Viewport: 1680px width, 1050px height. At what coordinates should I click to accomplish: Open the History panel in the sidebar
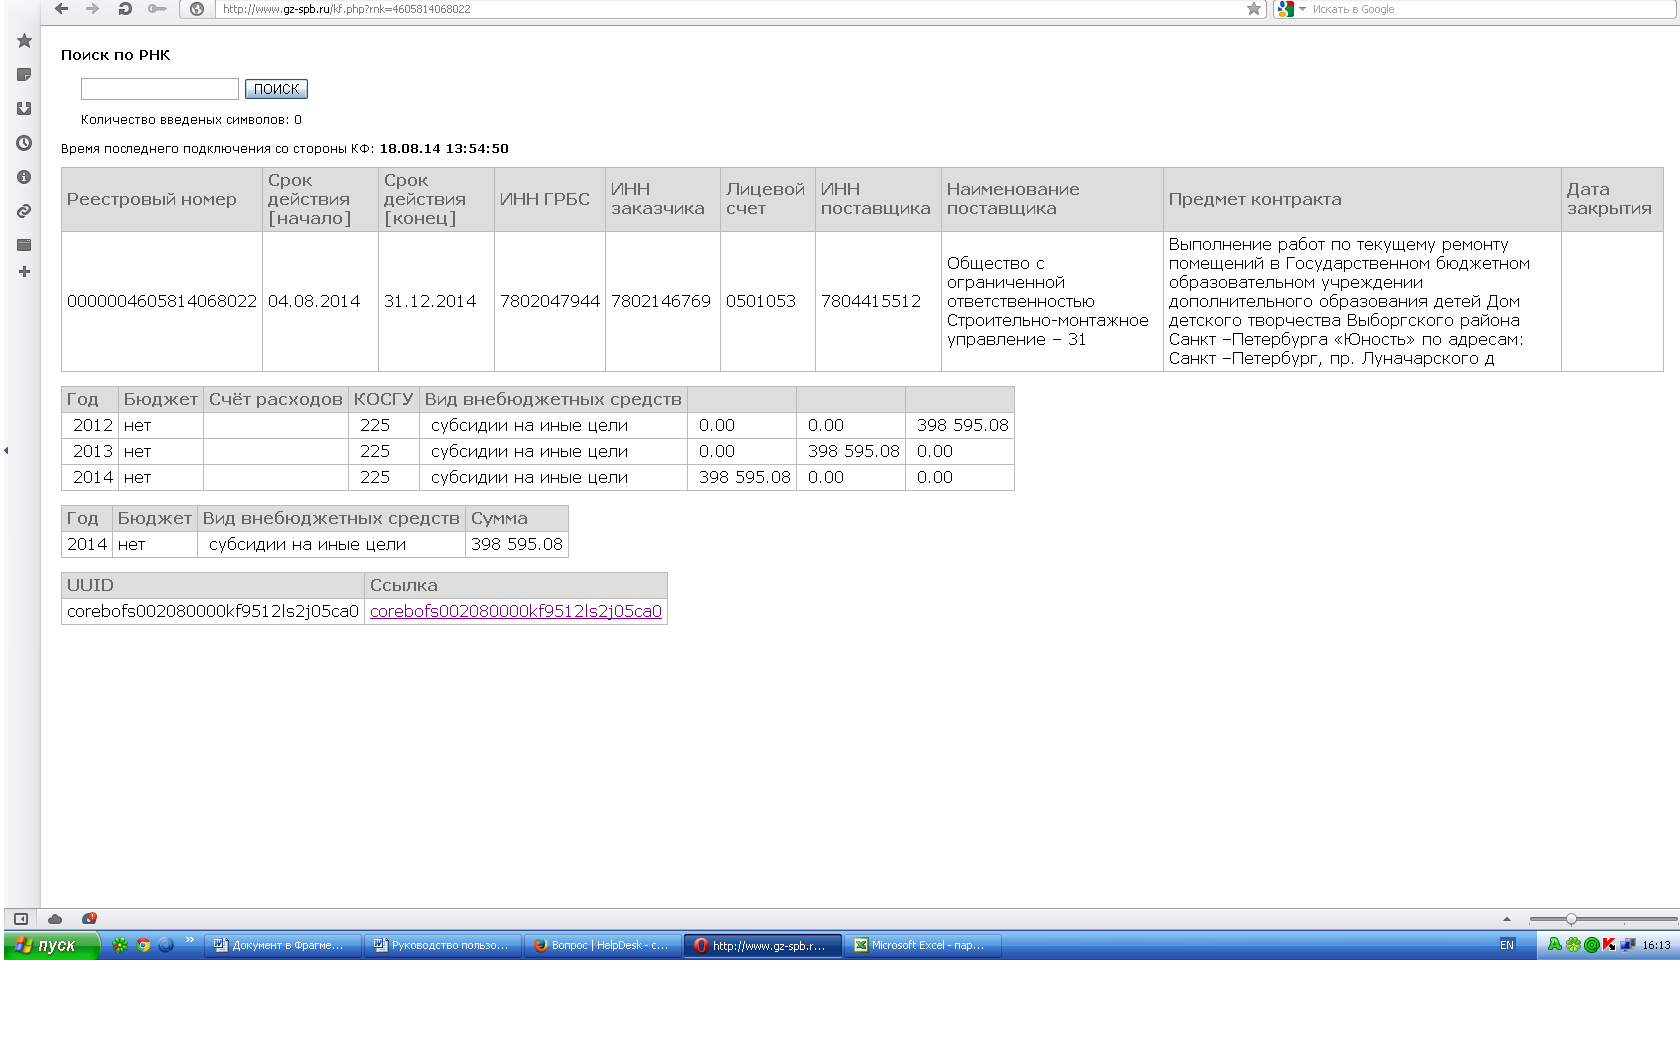(x=24, y=143)
